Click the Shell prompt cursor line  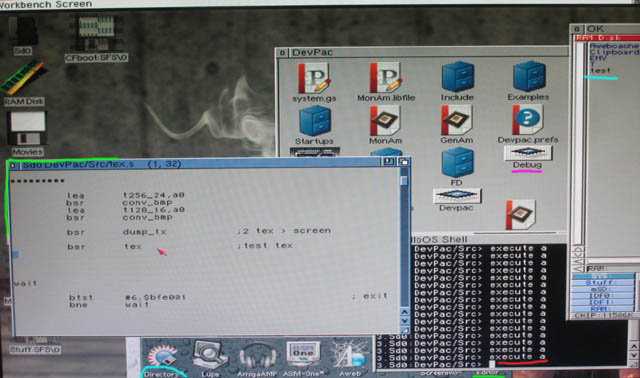click(435, 364)
